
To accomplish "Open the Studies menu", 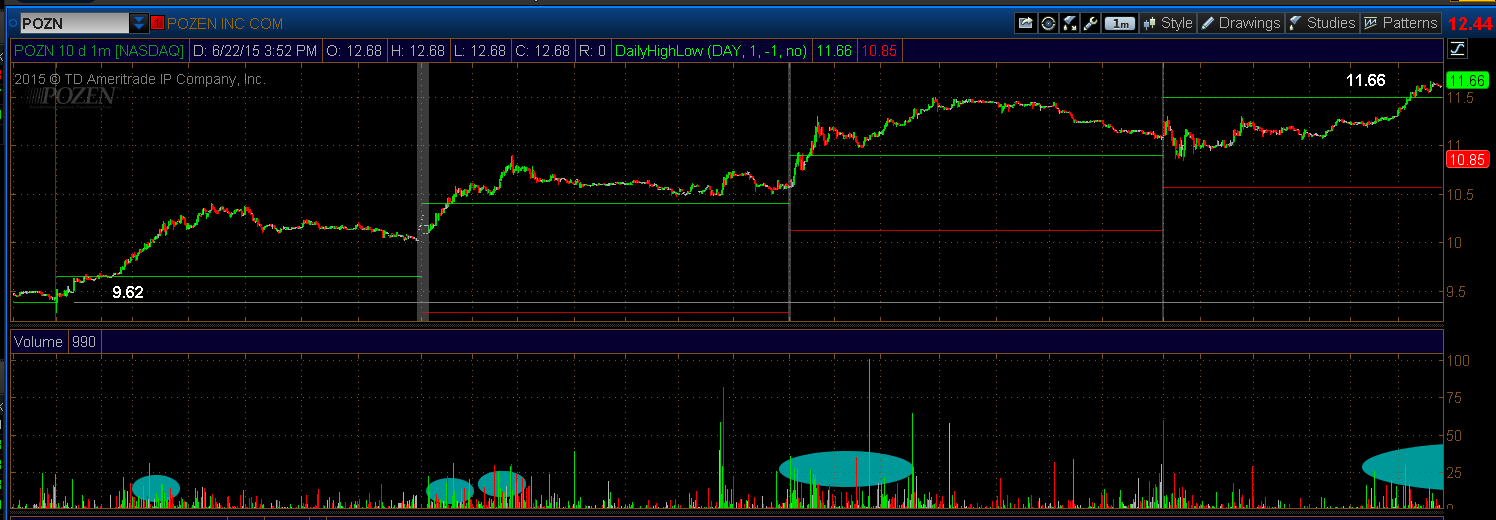I will tap(1322, 23).
